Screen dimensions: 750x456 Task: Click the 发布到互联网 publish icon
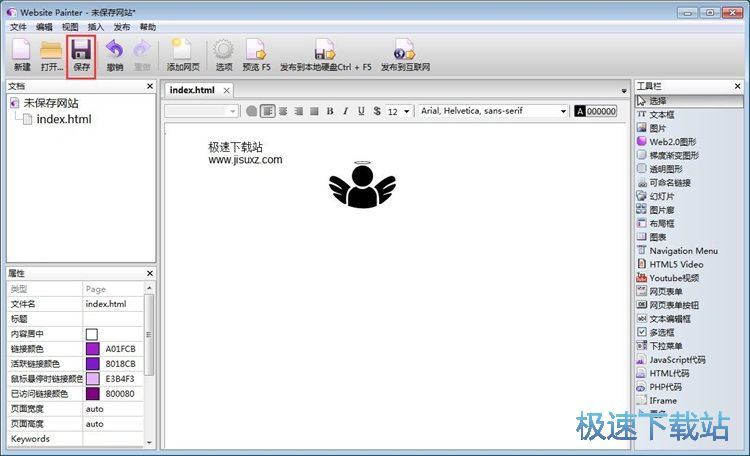pos(405,50)
